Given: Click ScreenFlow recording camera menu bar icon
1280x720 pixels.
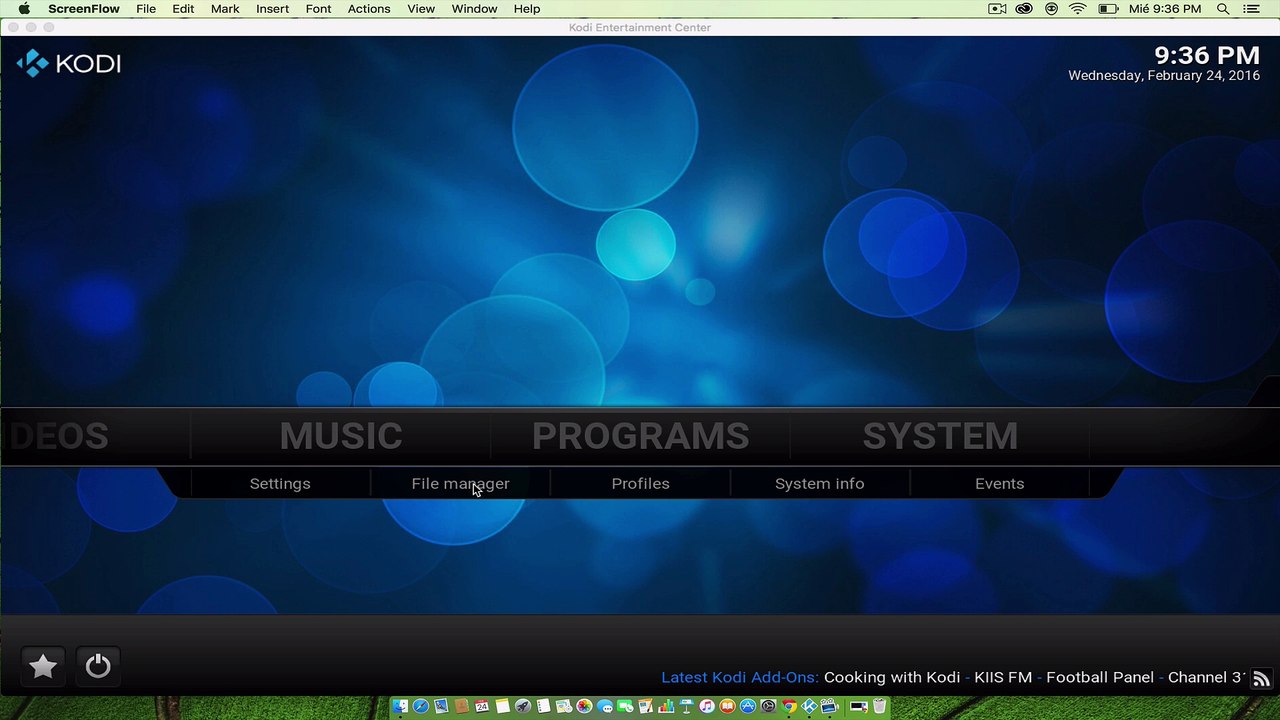Looking at the screenshot, I should click(x=997, y=9).
